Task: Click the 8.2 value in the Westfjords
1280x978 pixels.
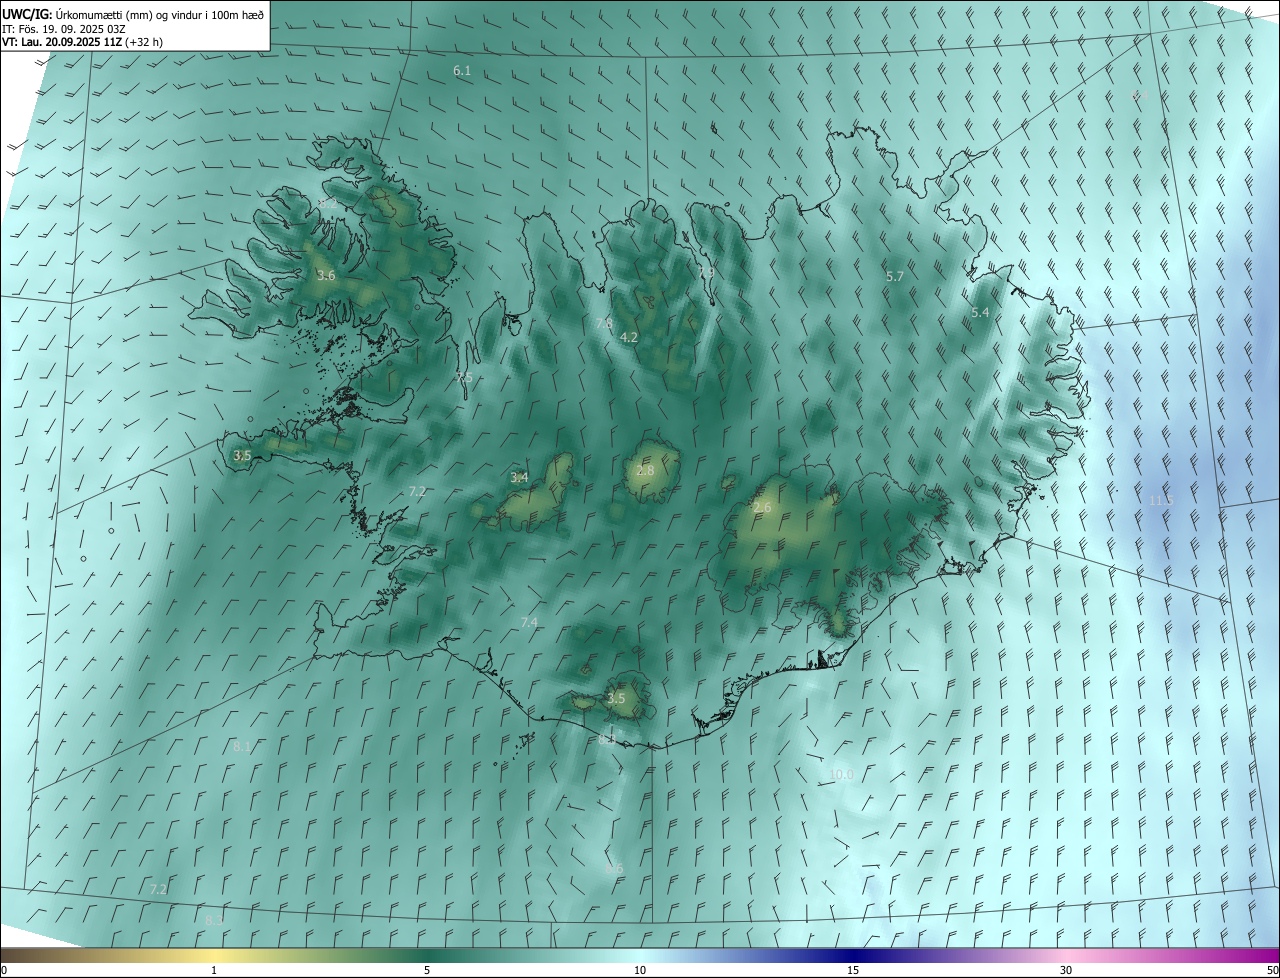Action: click(x=327, y=204)
